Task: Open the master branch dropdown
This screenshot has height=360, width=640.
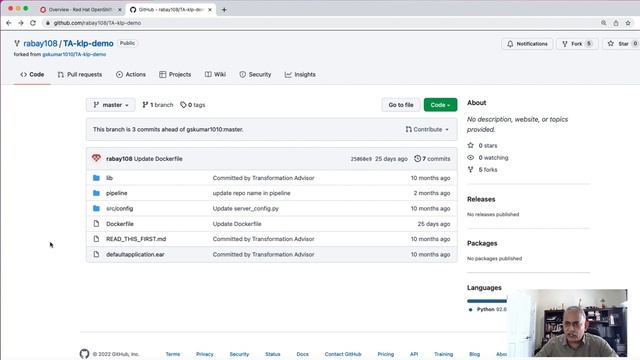Action: click(x=111, y=105)
